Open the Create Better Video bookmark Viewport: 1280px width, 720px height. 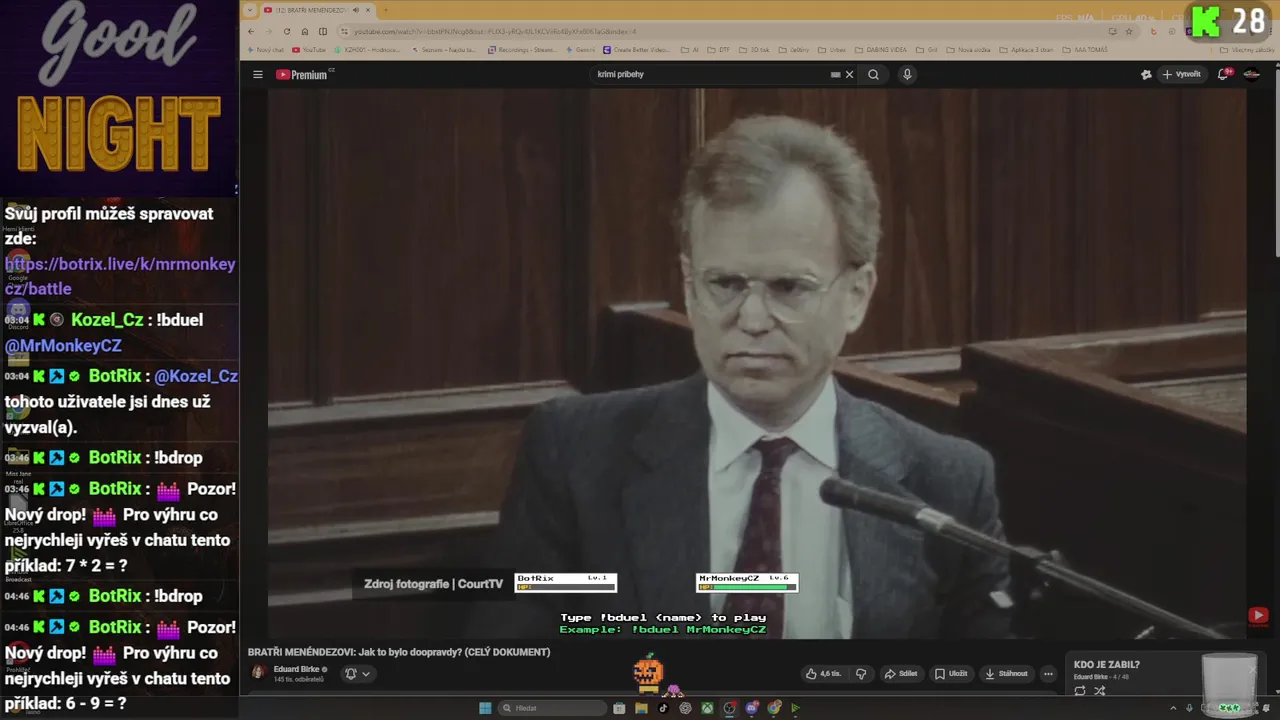point(636,50)
